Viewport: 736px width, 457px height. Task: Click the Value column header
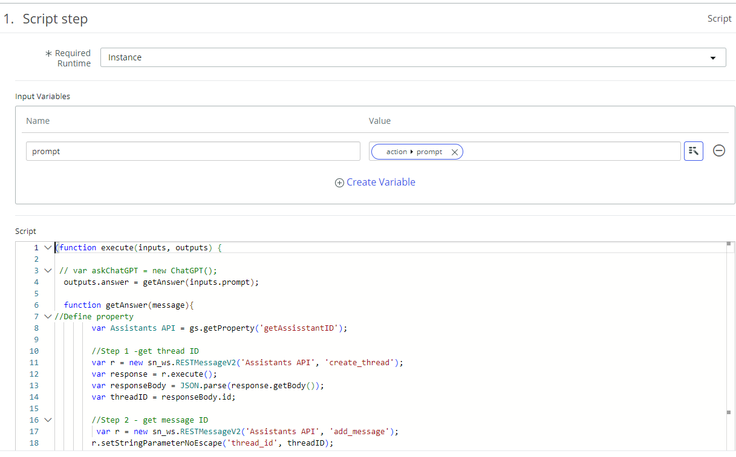[x=379, y=121]
